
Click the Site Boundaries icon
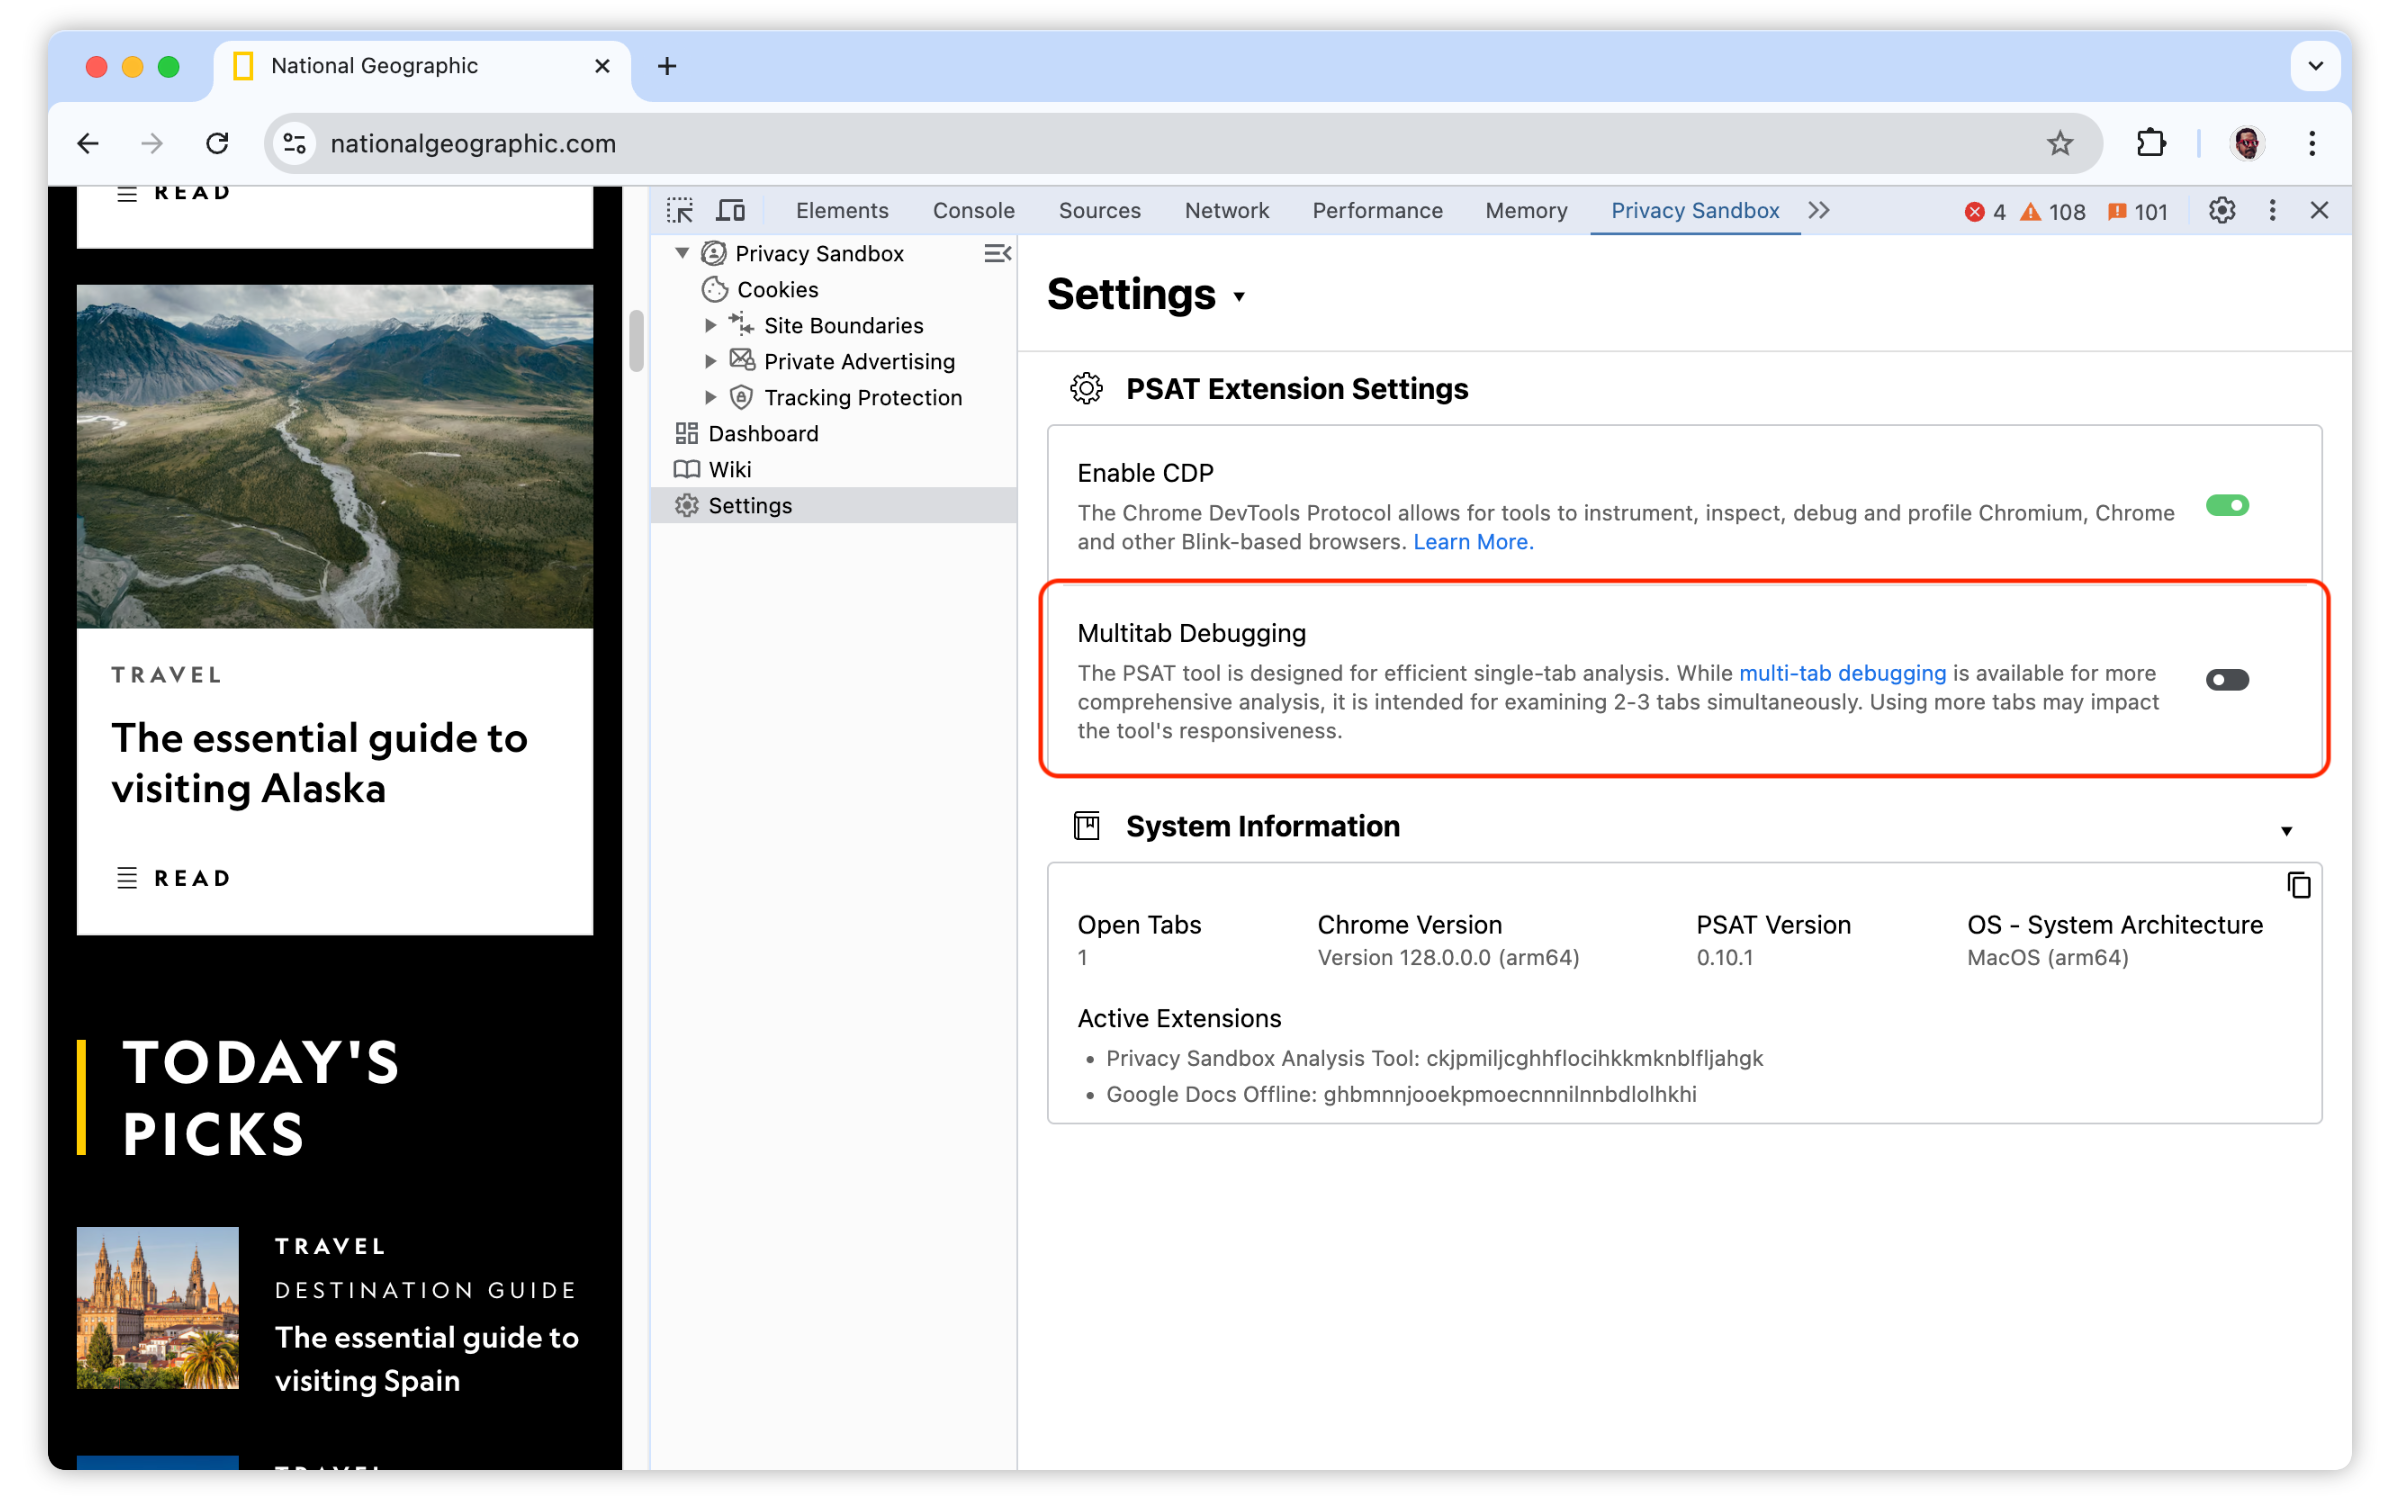coord(743,325)
